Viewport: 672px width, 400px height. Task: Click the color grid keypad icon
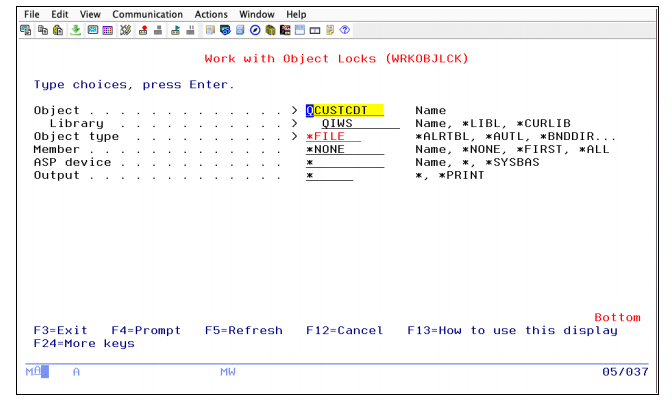click(x=109, y=30)
